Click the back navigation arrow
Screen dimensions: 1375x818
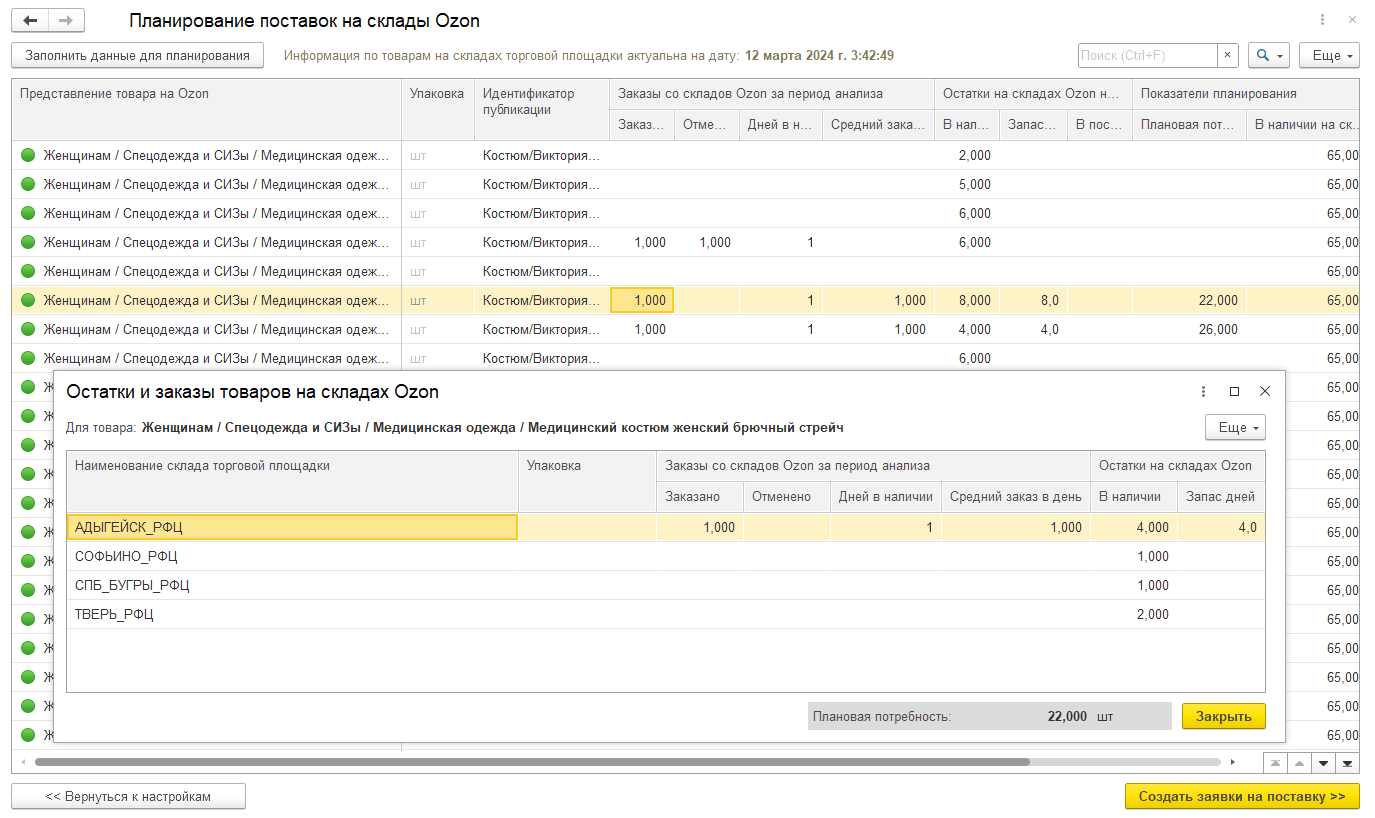pyautogui.click(x=30, y=21)
